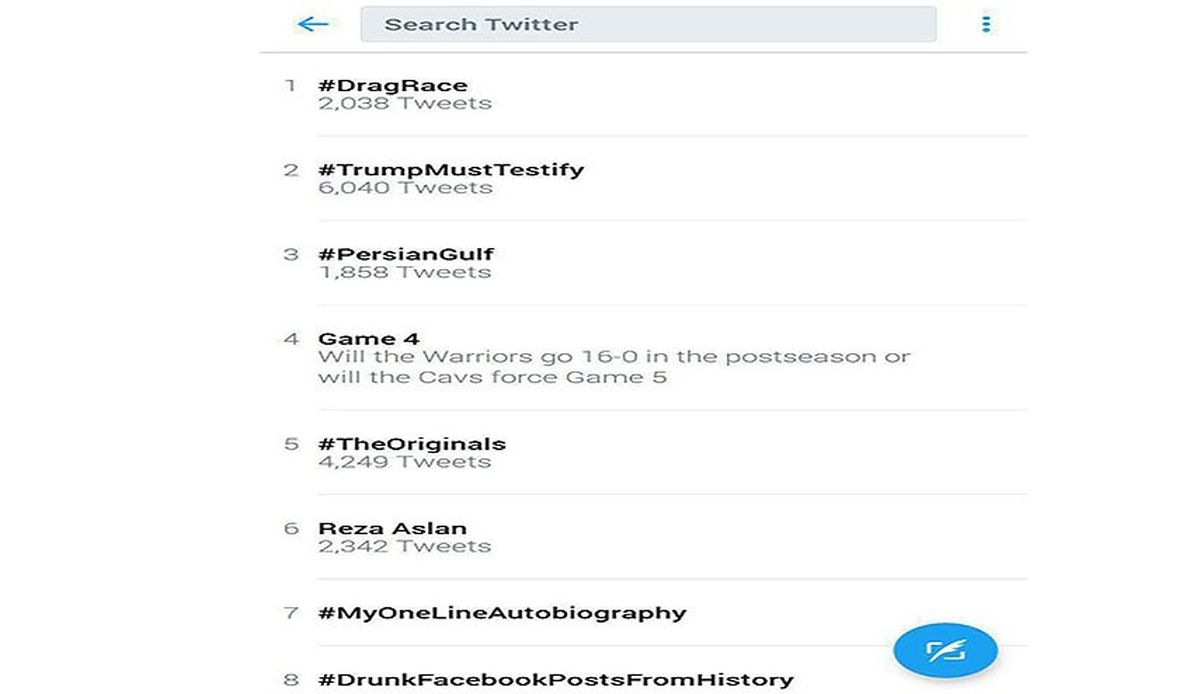Focus the Search Twitter field
Image resolution: width=1200 pixels, height=694 pixels.
[648, 24]
